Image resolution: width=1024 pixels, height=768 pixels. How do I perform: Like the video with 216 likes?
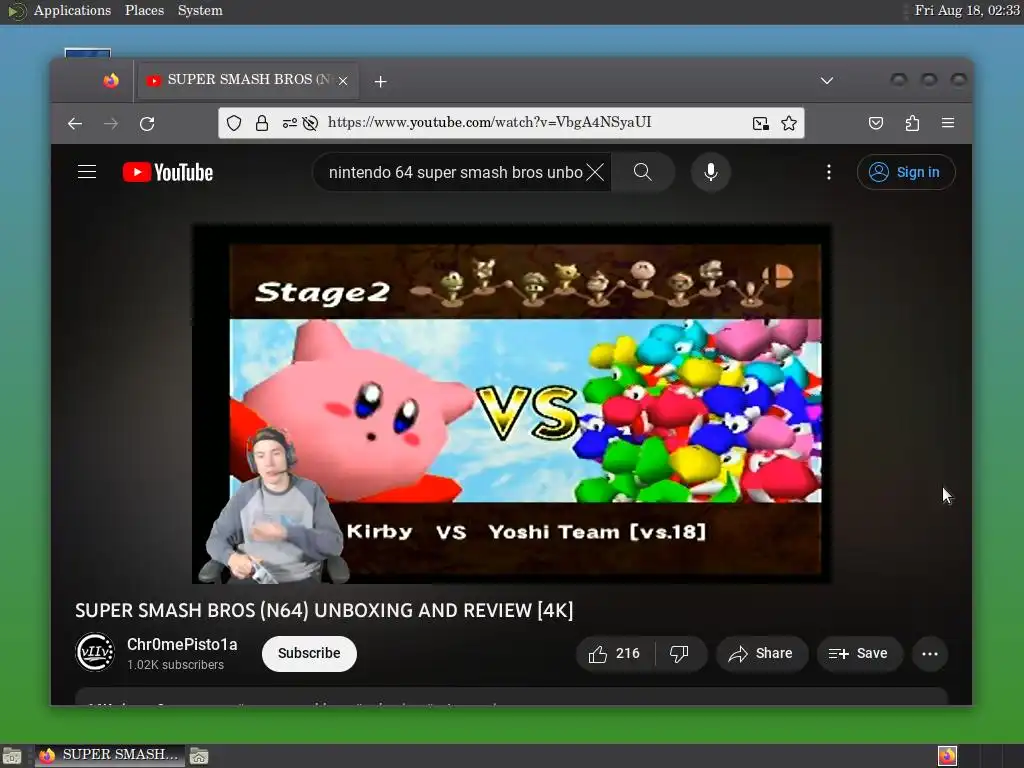(615, 654)
